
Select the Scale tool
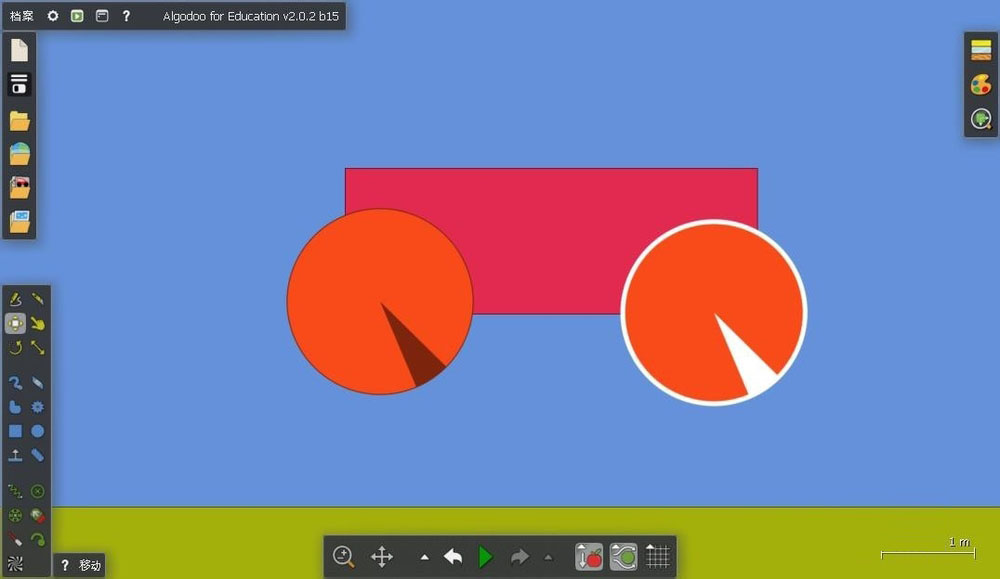pyautogui.click(x=38, y=348)
